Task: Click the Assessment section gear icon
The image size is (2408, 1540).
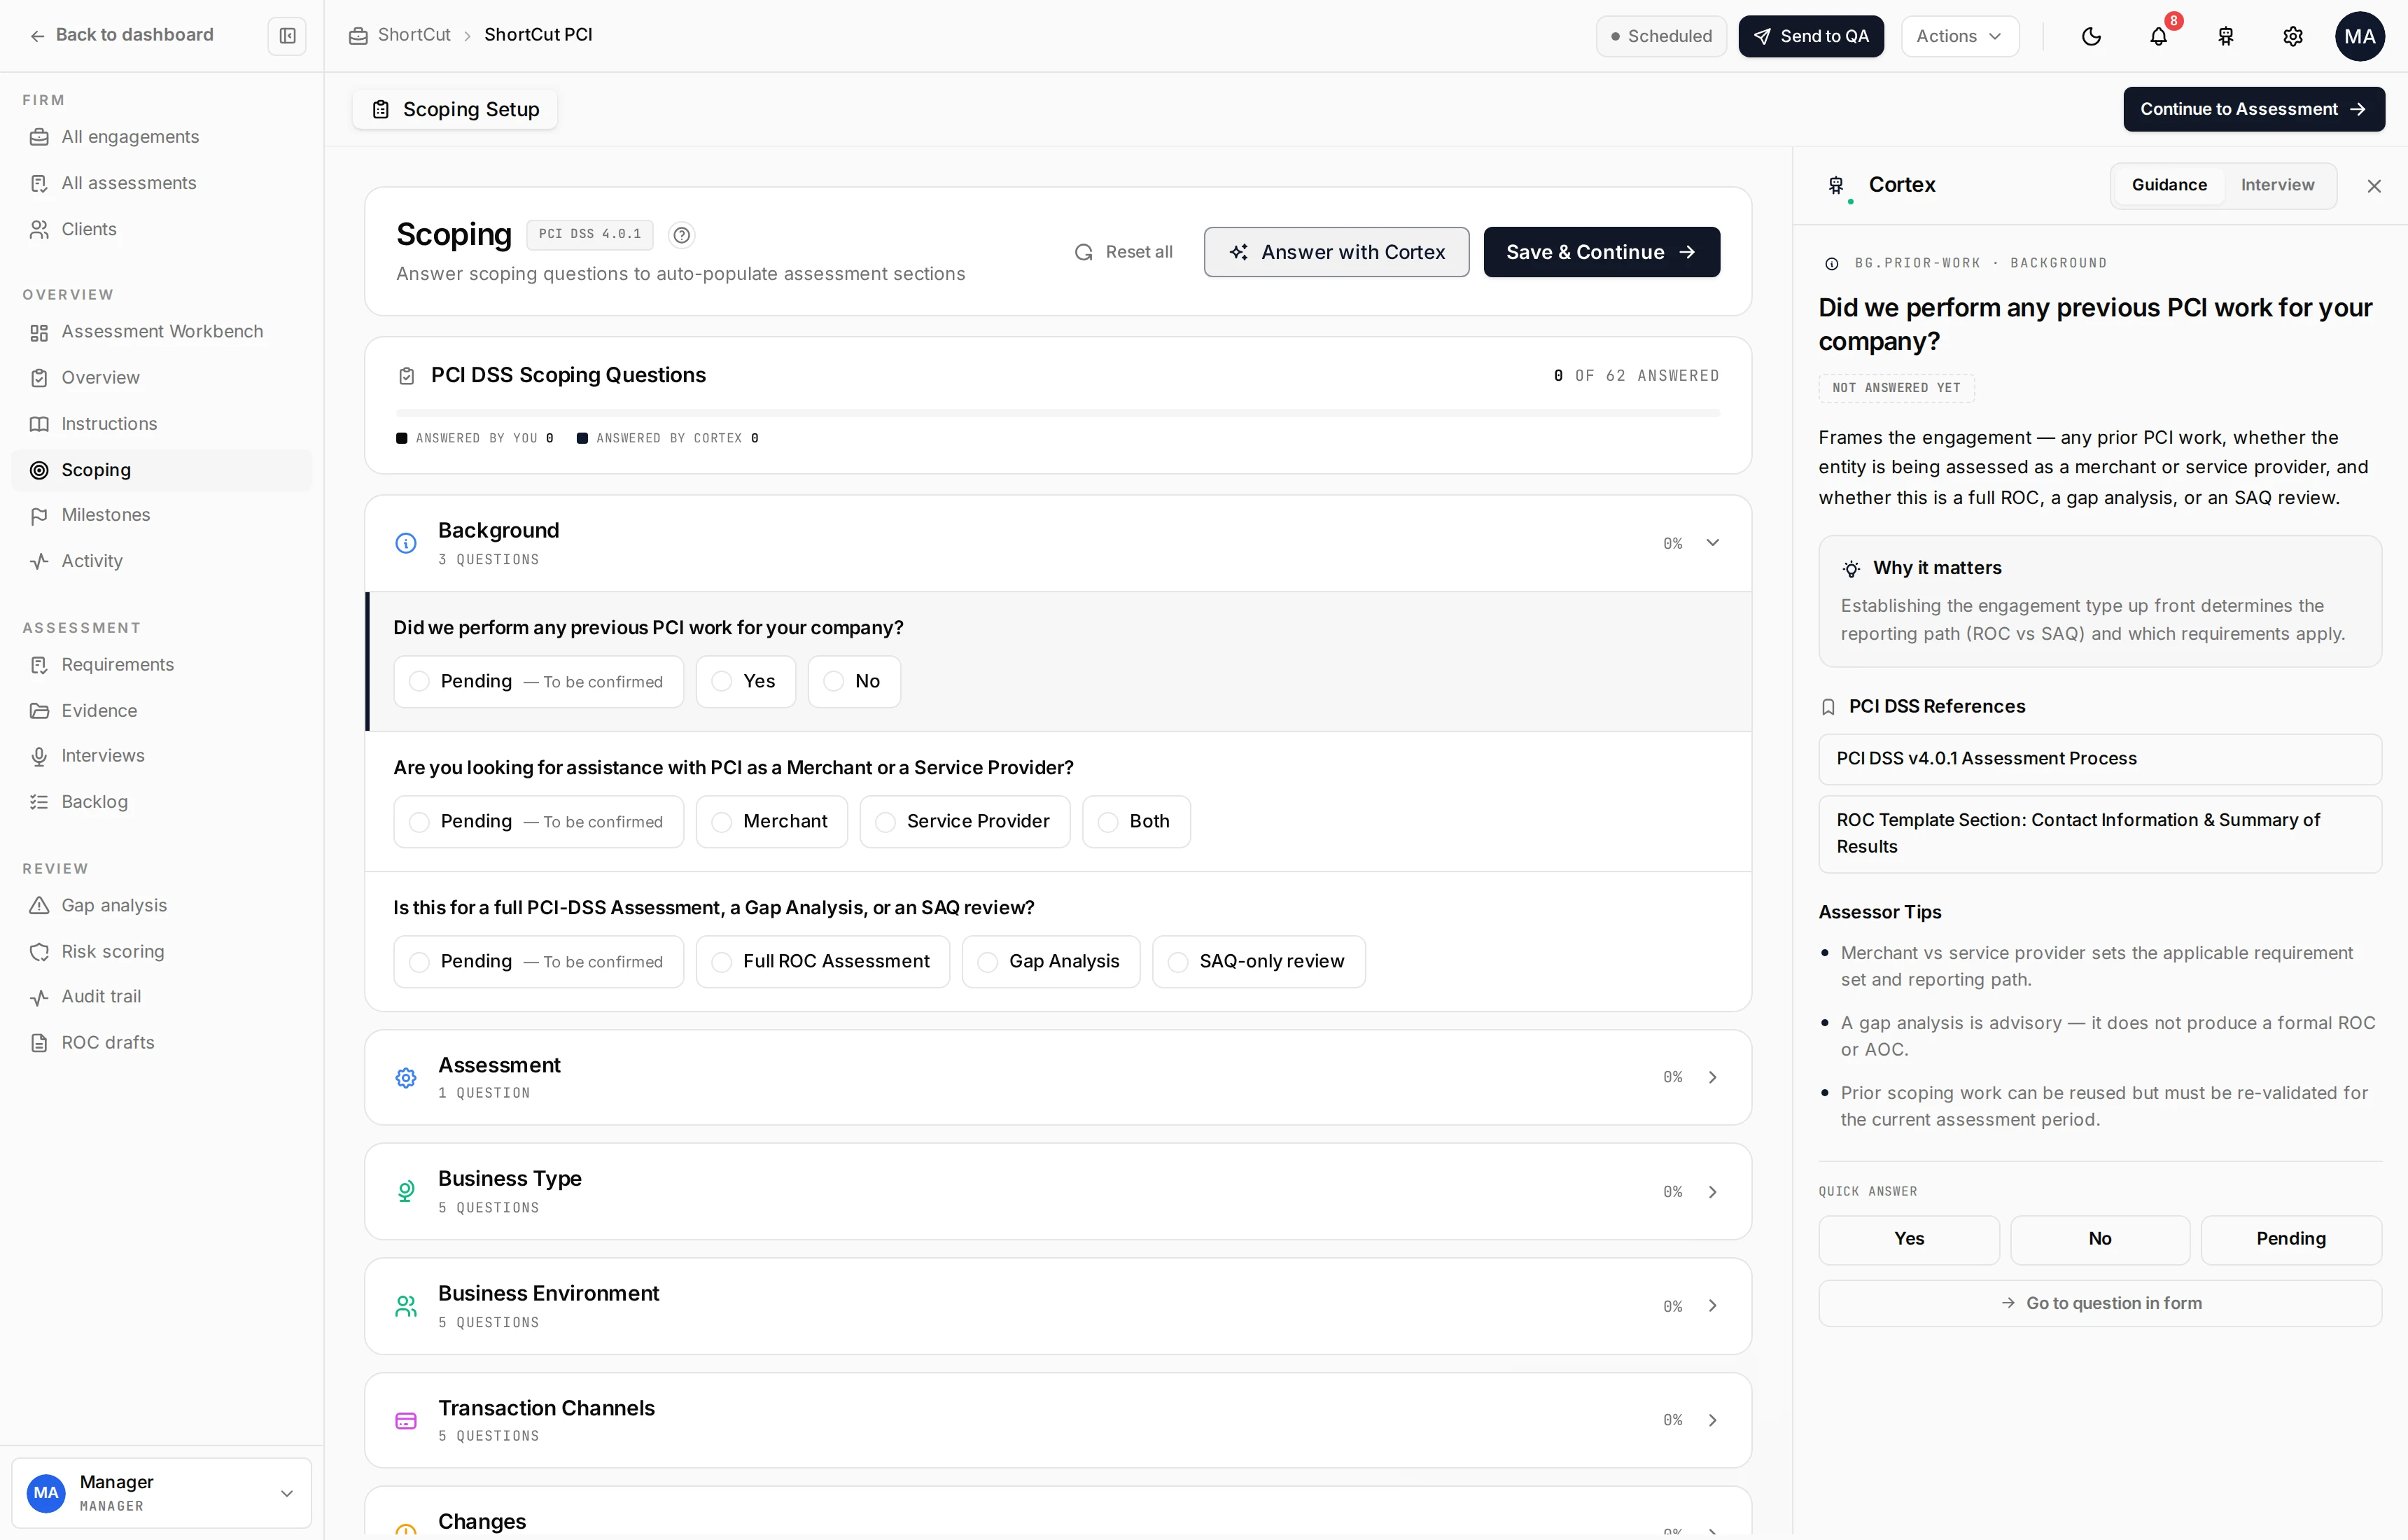Action: tap(406, 1078)
